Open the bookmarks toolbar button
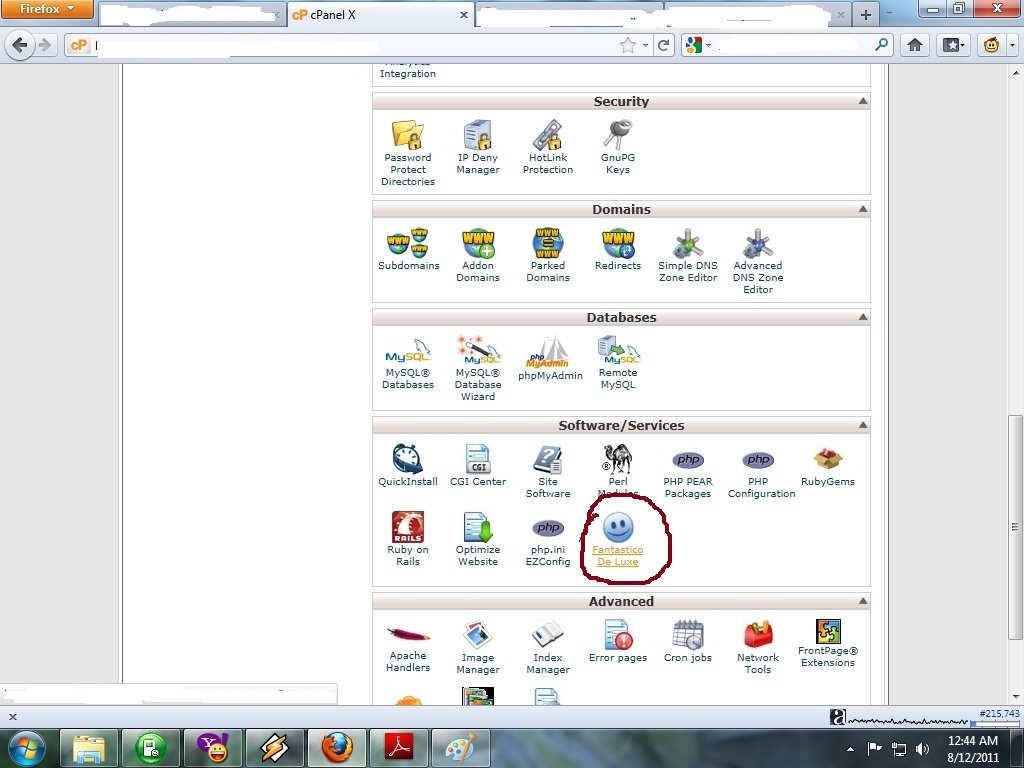This screenshot has width=1024, height=768. pos(953,45)
